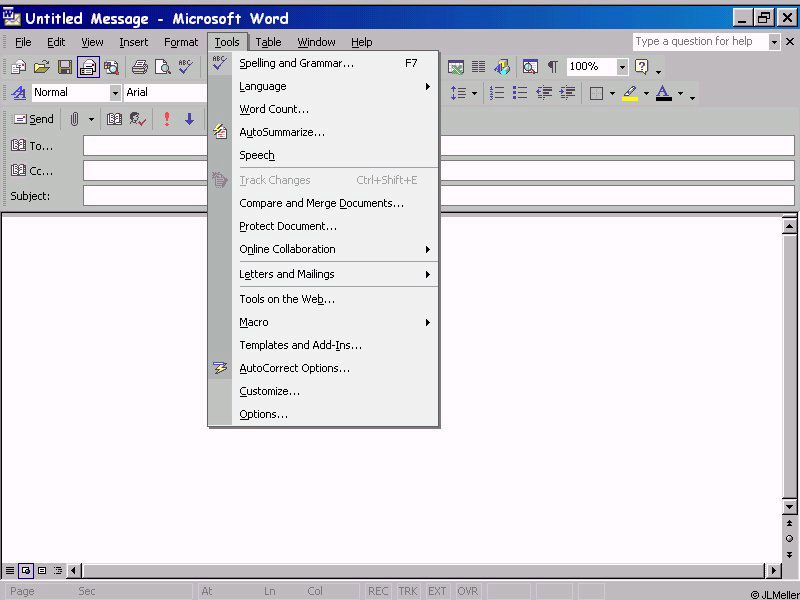Open the Zoom percentage dropdown

[x=622, y=67]
